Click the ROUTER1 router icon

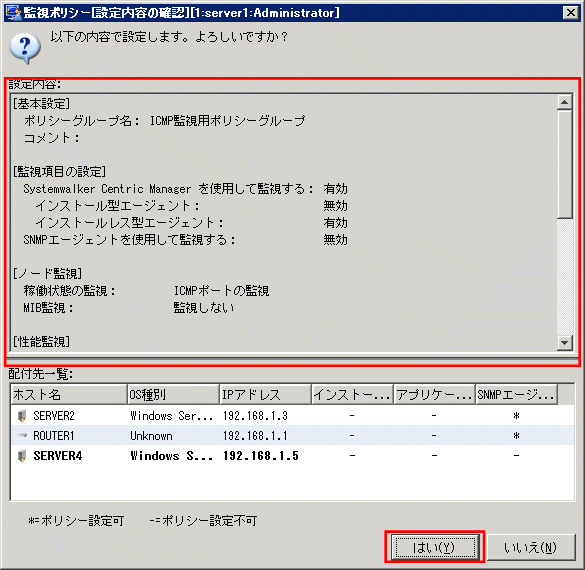click(x=22, y=435)
